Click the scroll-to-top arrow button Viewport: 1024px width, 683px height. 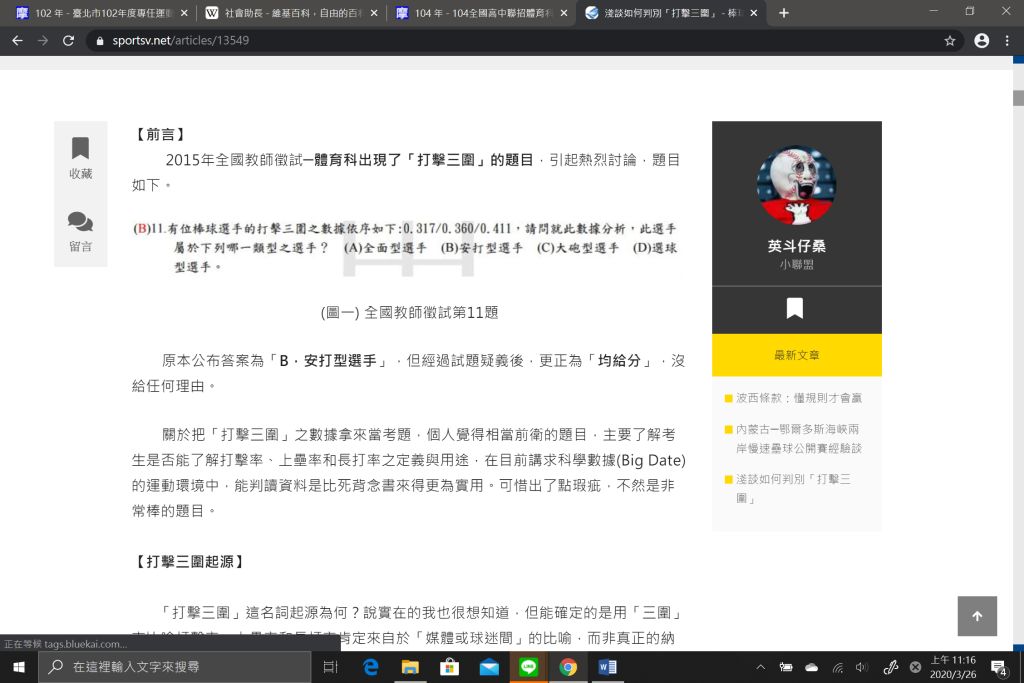pos(977,616)
